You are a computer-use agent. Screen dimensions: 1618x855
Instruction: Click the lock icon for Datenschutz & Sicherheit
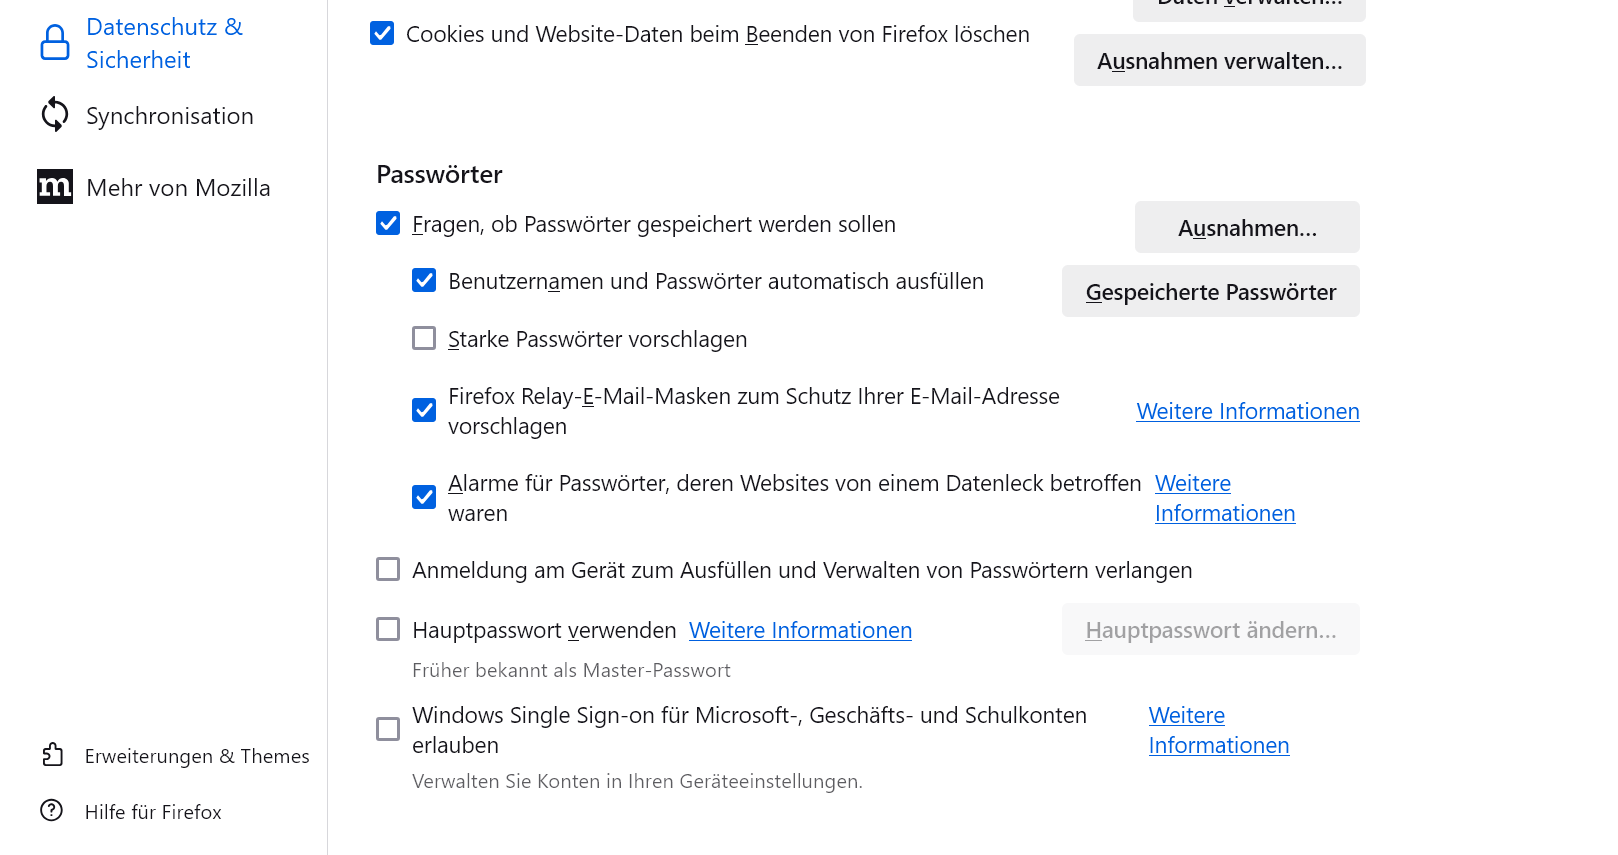(x=55, y=43)
